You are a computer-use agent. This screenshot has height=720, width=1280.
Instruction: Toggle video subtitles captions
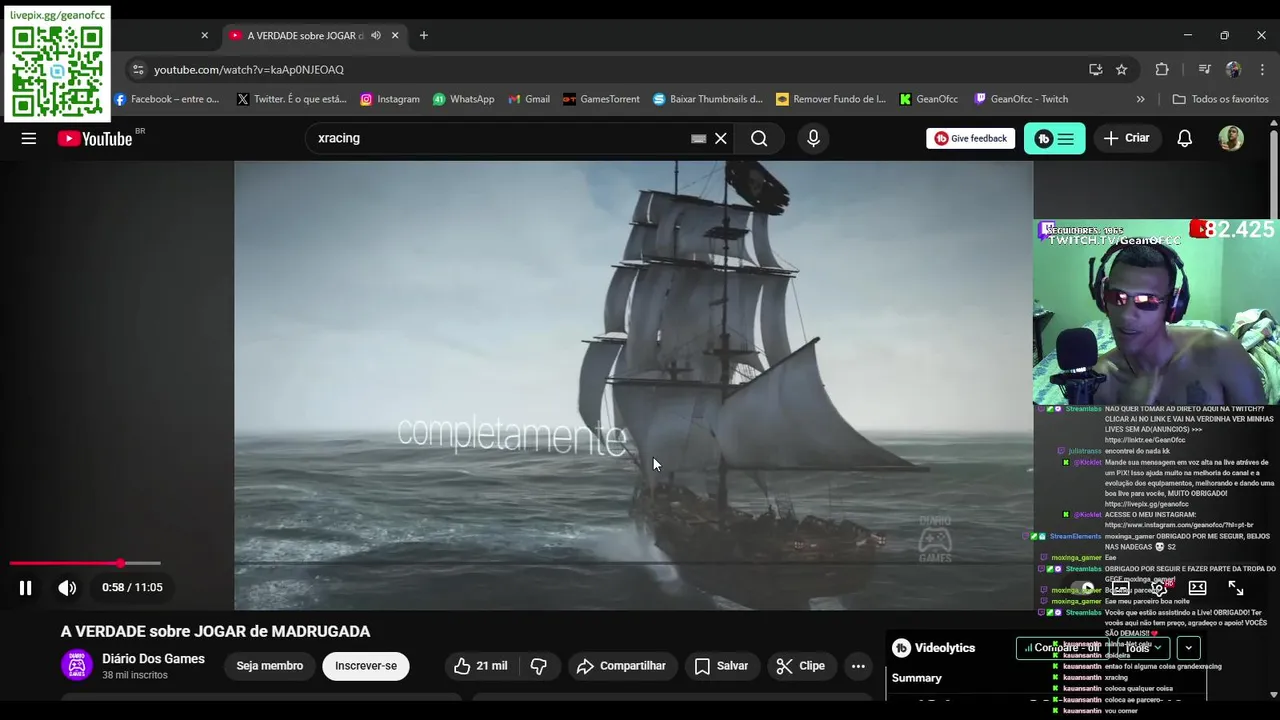coord(1121,588)
